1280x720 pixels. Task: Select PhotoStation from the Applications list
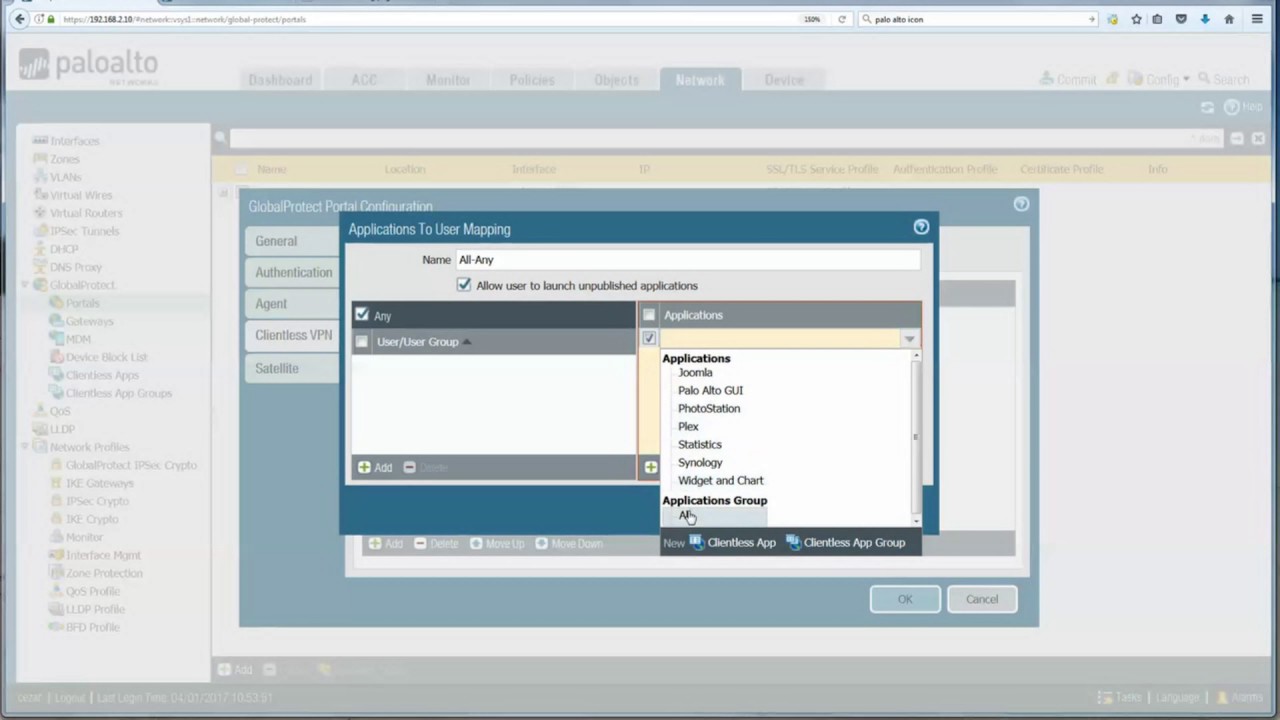coord(709,408)
